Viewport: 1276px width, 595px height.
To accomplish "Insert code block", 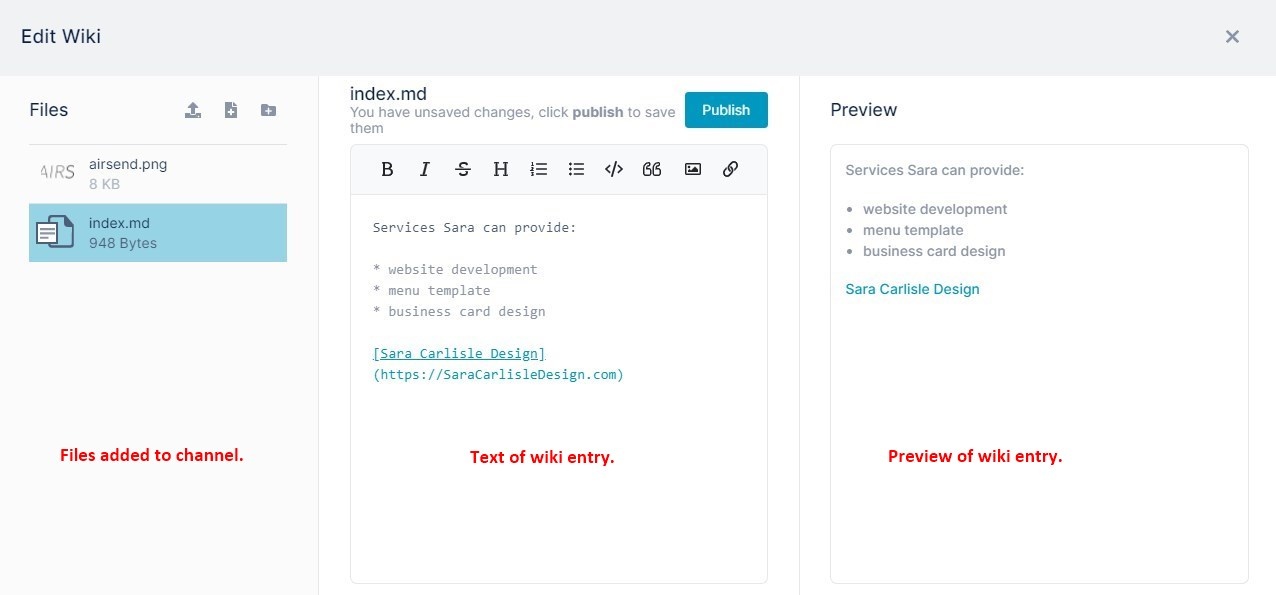I will [x=614, y=169].
